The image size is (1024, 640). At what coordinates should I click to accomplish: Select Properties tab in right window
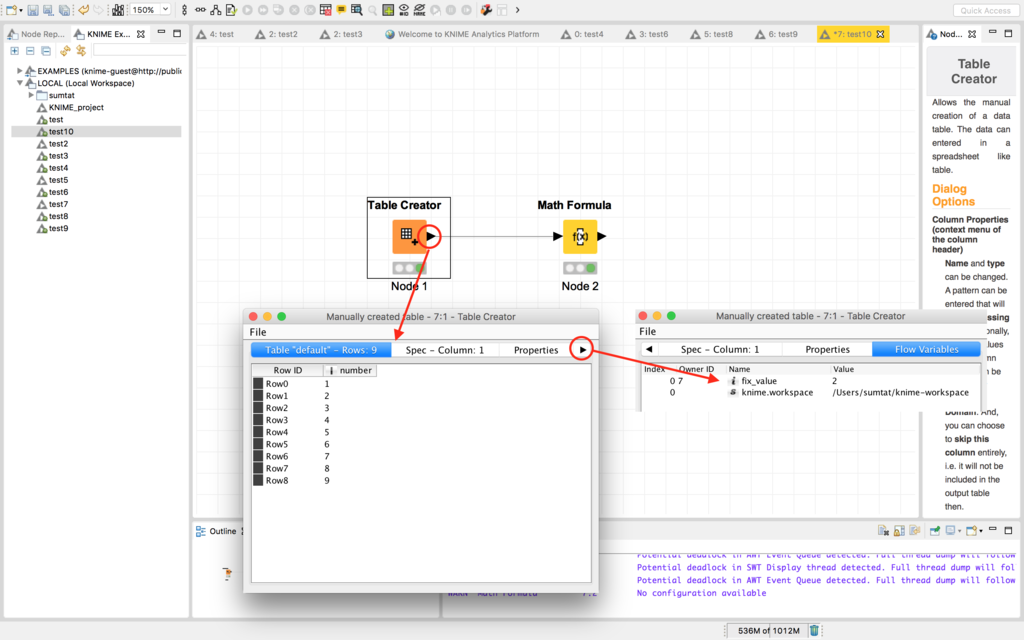827,349
